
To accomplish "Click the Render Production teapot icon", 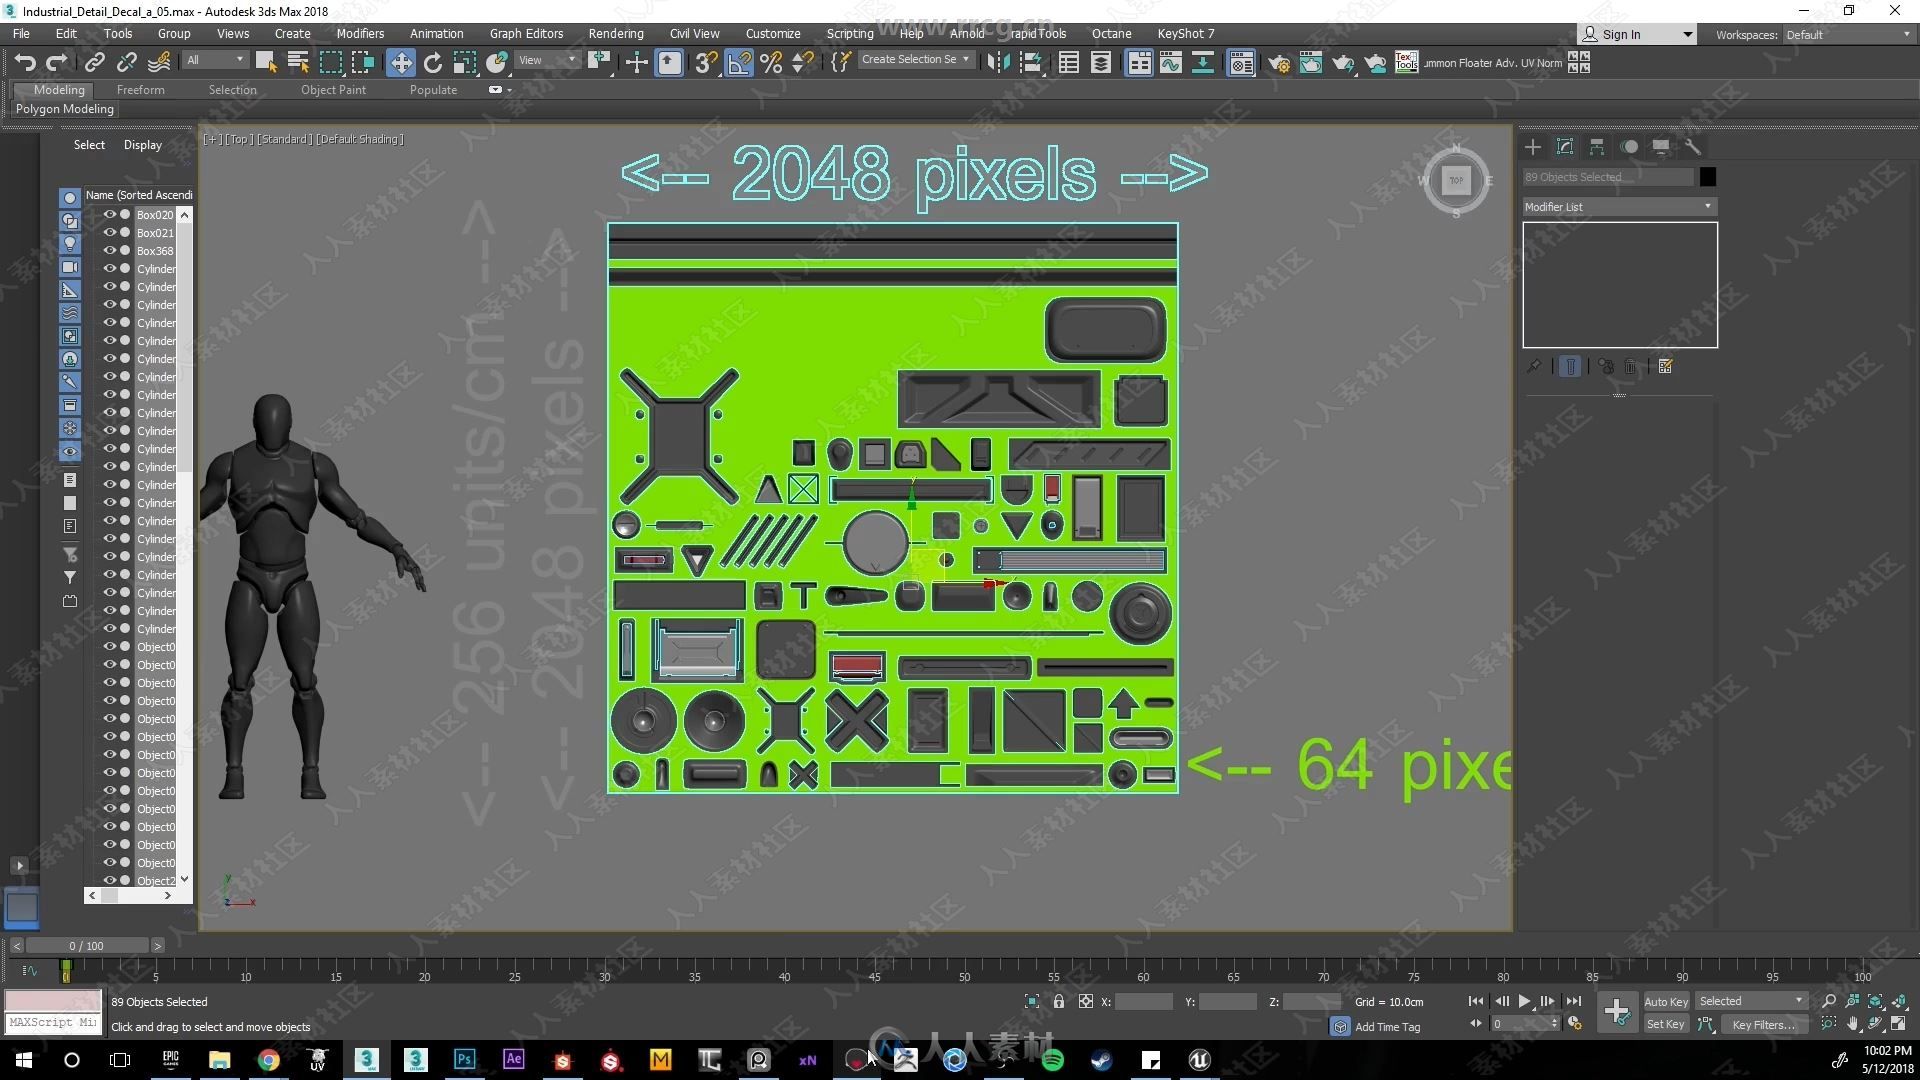I will tap(1343, 63).
